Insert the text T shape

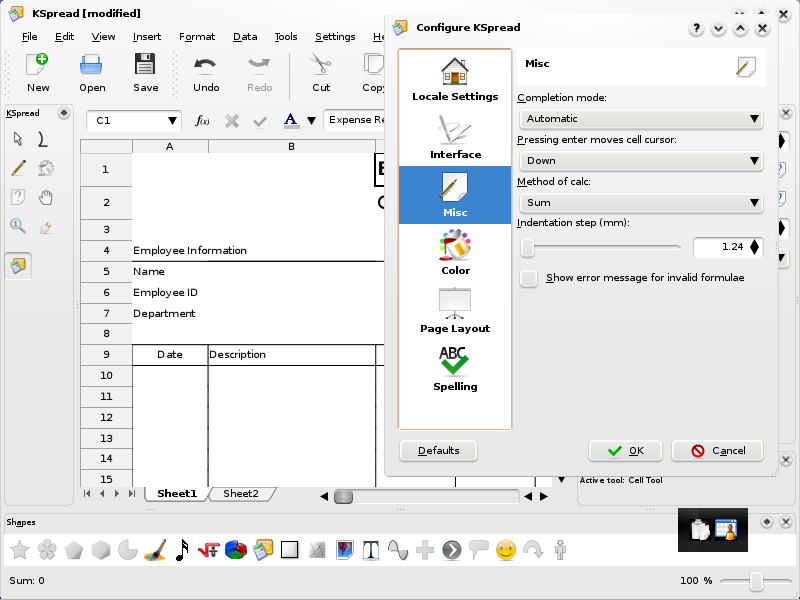[371, 550]
